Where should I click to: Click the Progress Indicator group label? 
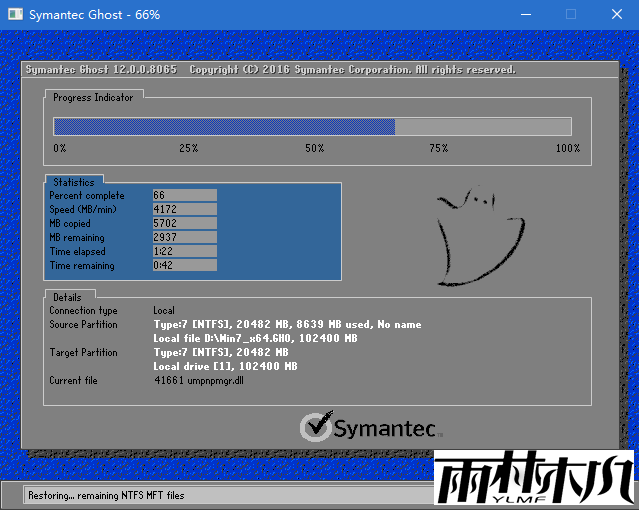92,97
